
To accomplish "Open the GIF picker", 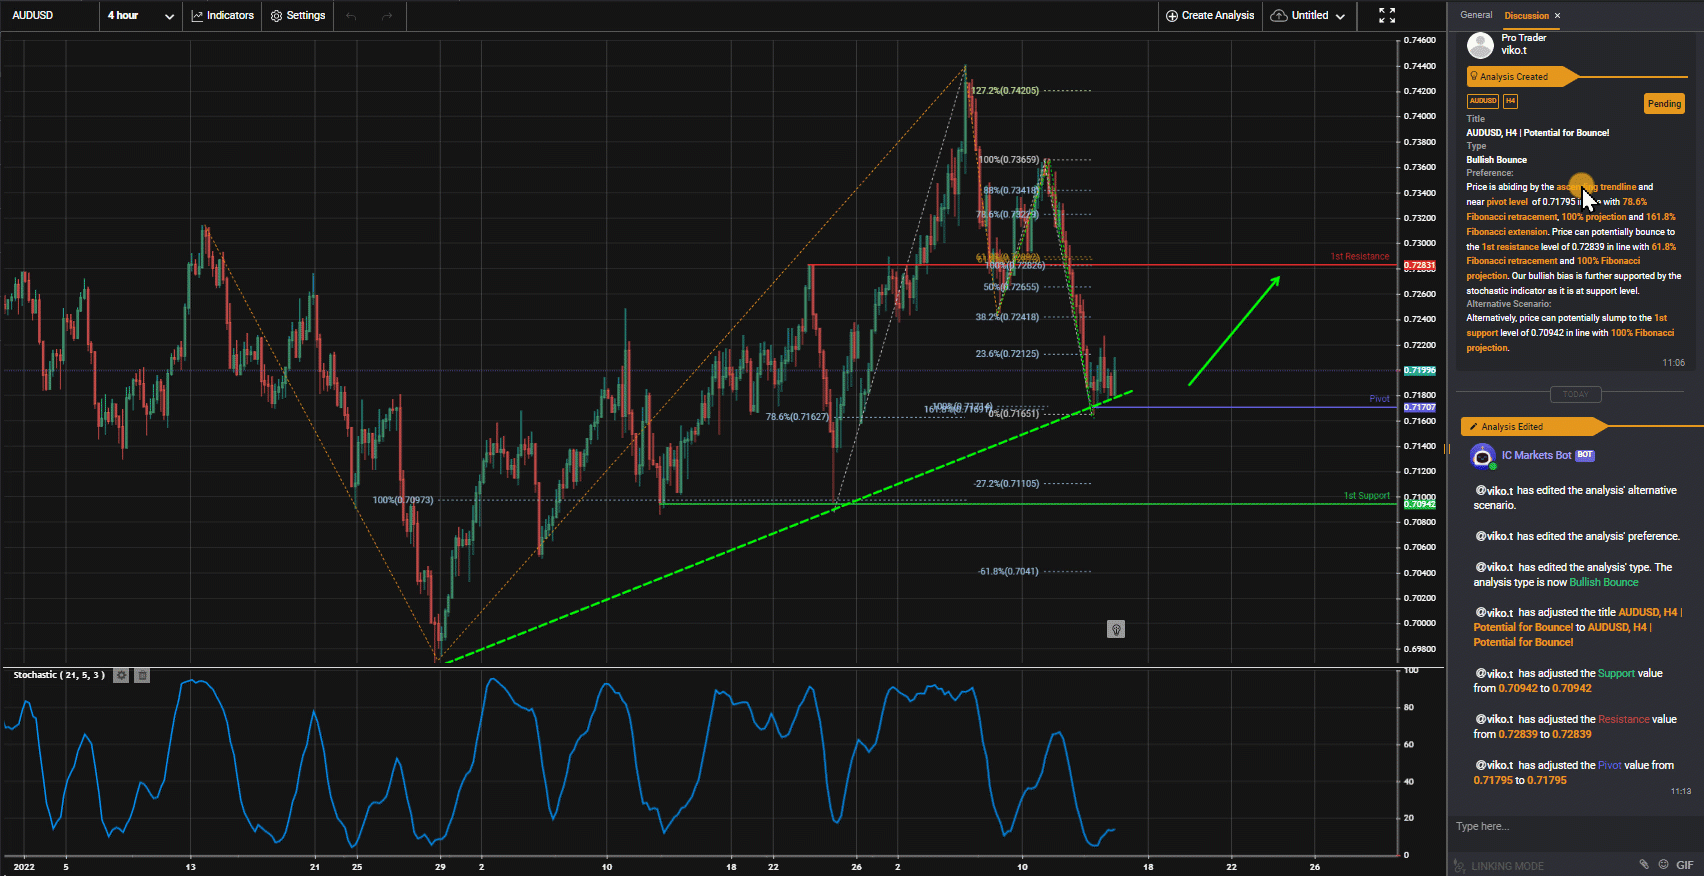I will pyautogui.click(x=1685, y=865).
